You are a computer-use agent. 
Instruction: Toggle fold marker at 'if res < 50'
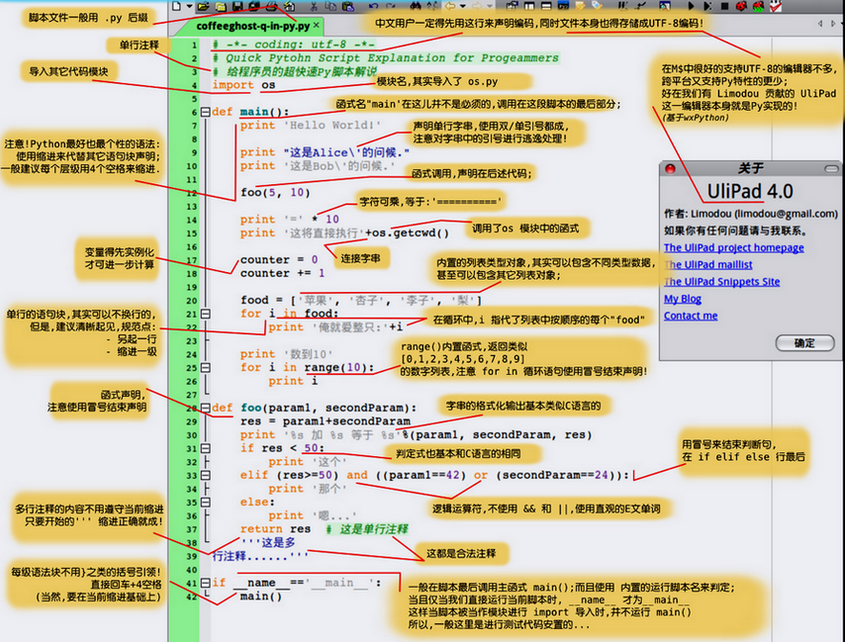205,448
